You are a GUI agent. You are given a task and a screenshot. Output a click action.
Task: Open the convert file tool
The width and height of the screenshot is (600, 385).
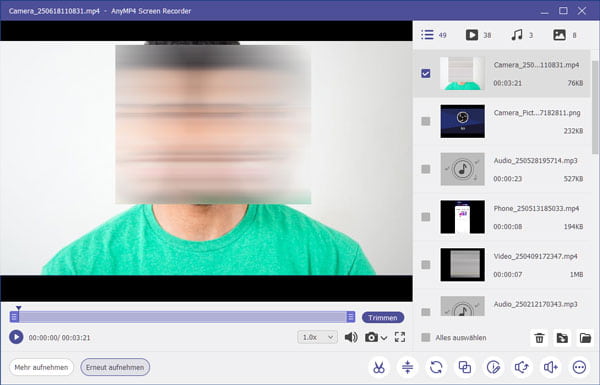point(436,367)
